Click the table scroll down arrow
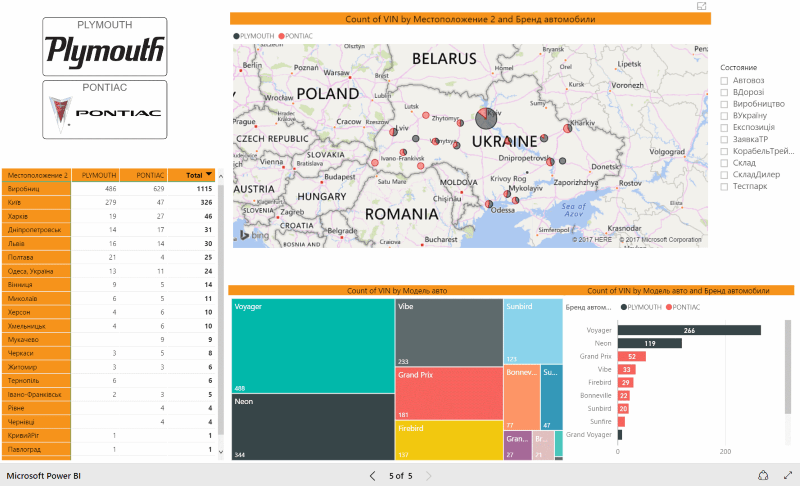 tap(221, 452)
